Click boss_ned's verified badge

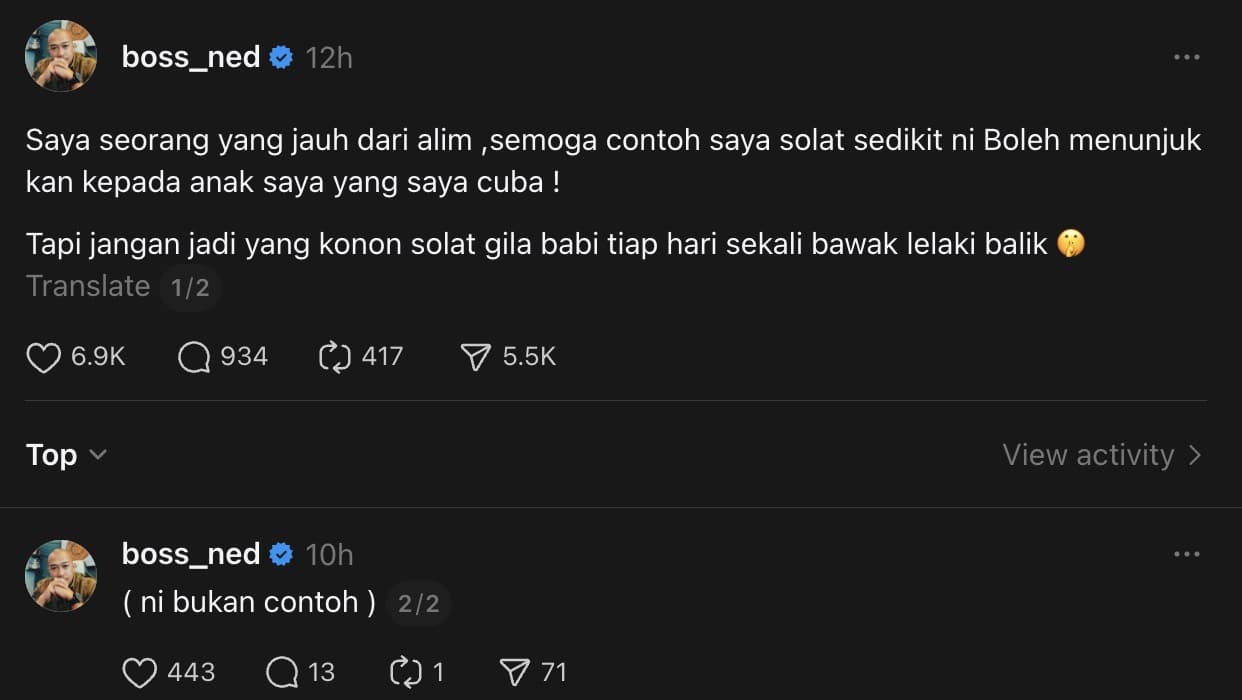coord(282,57)
